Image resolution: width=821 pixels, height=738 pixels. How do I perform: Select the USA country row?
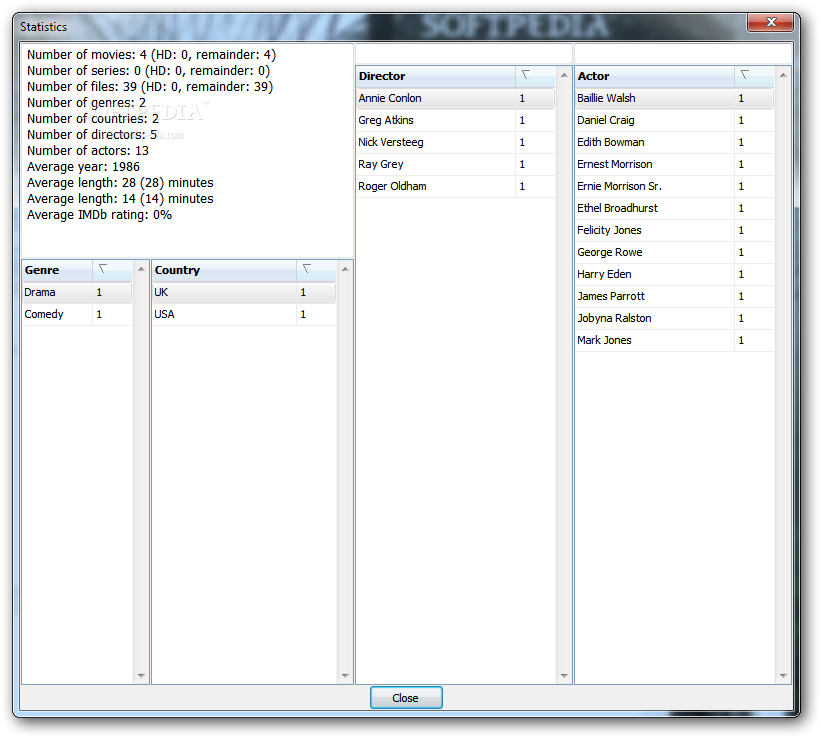point(244,314)
